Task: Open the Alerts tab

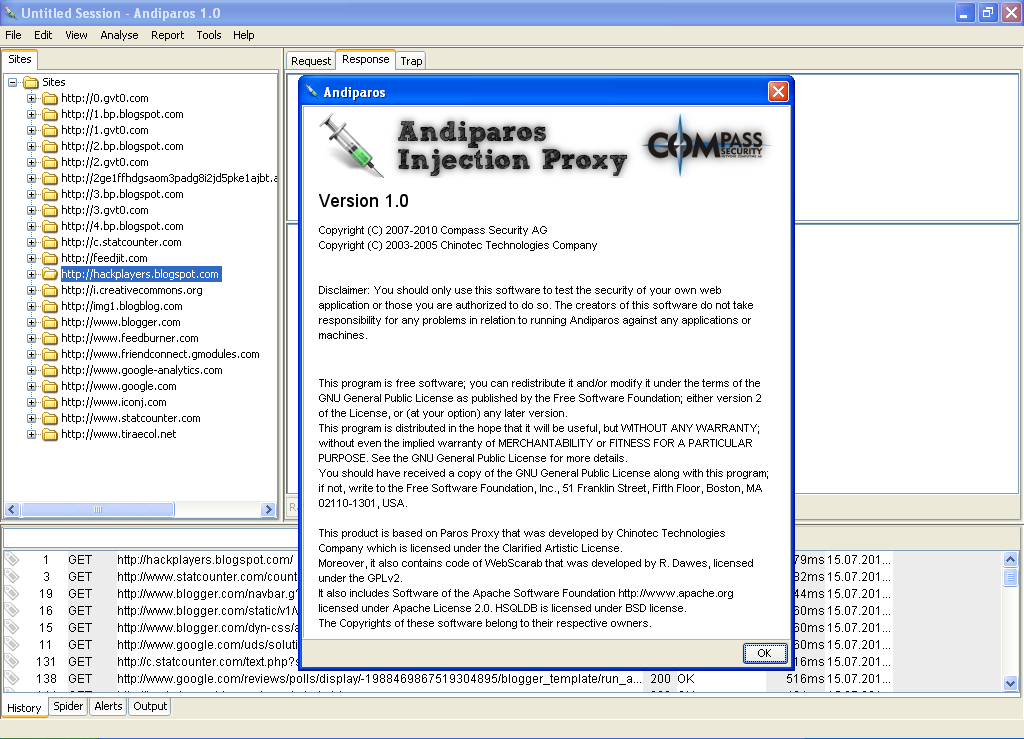Action: point(107,706)
